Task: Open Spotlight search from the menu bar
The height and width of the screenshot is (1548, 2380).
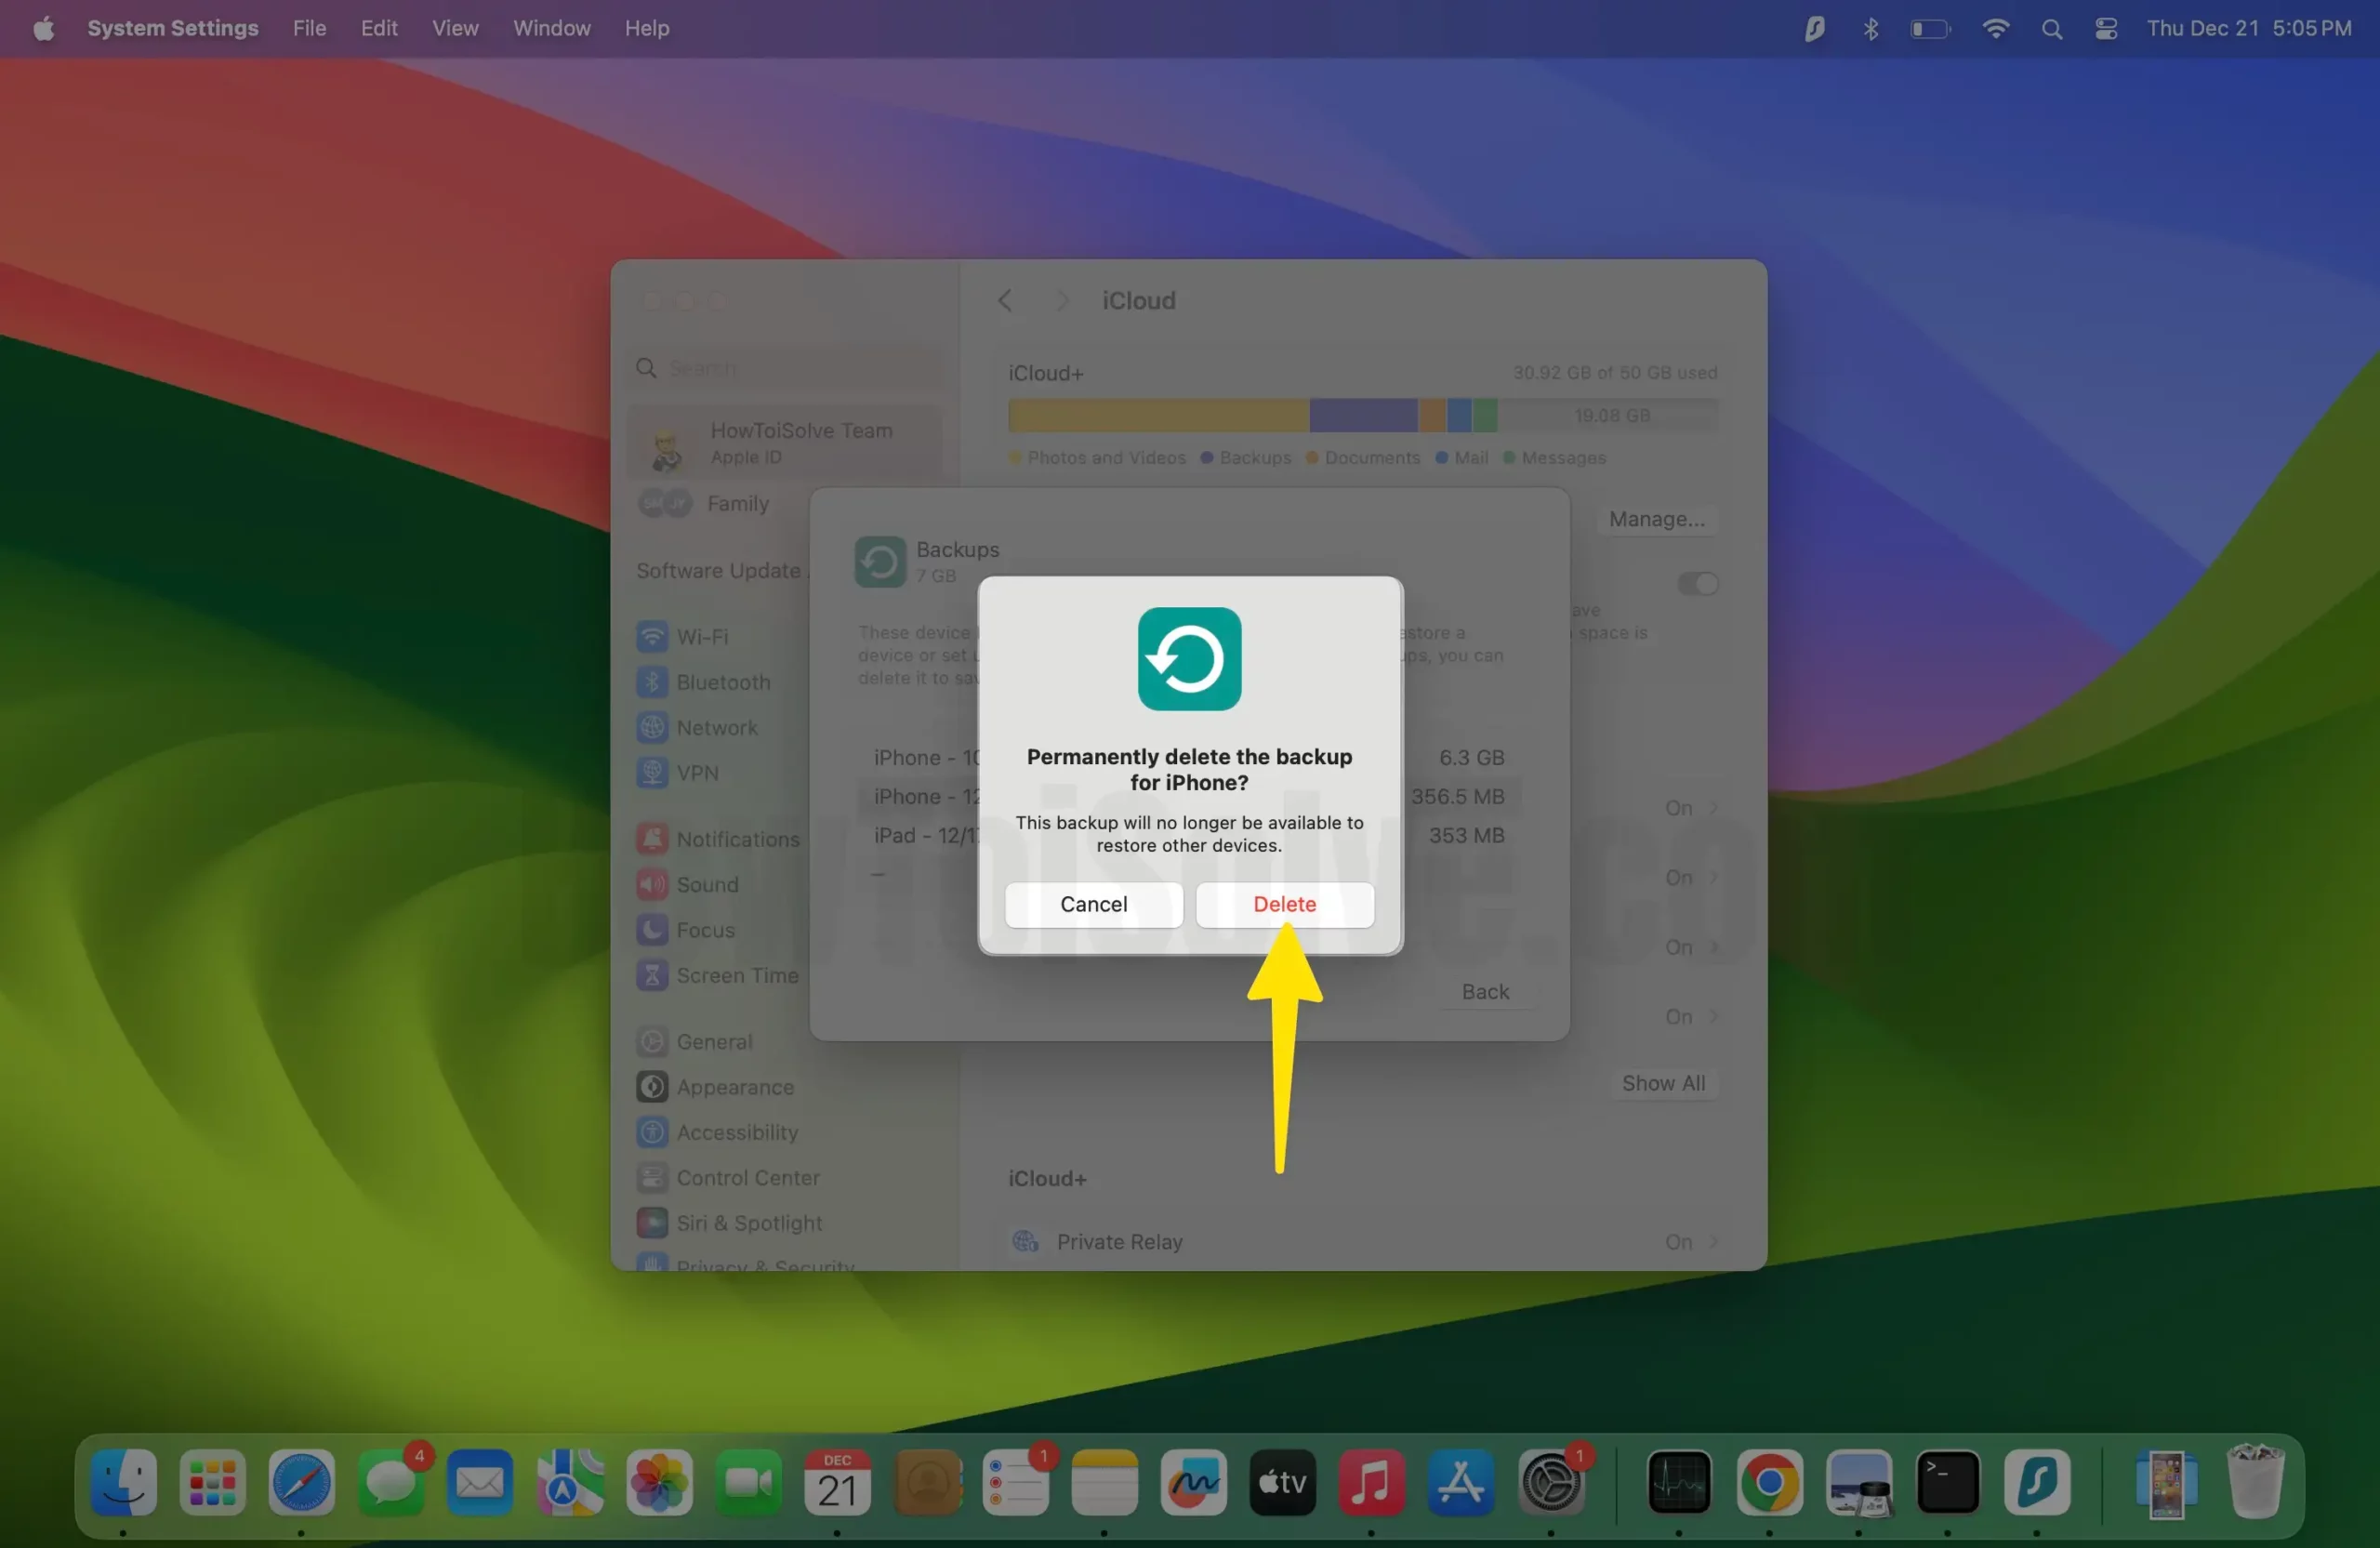Action: 2051,29
